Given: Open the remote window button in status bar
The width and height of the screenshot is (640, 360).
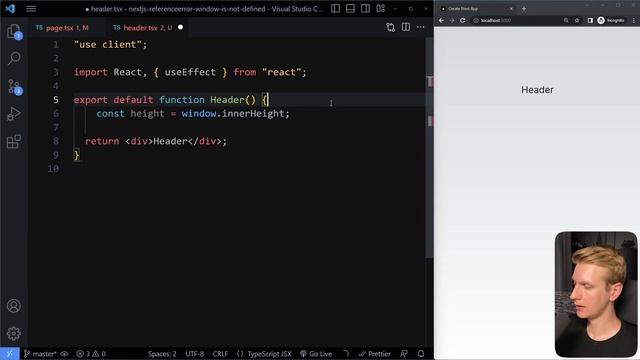Looking at the screenshot, I should click(x=9, y=354).
